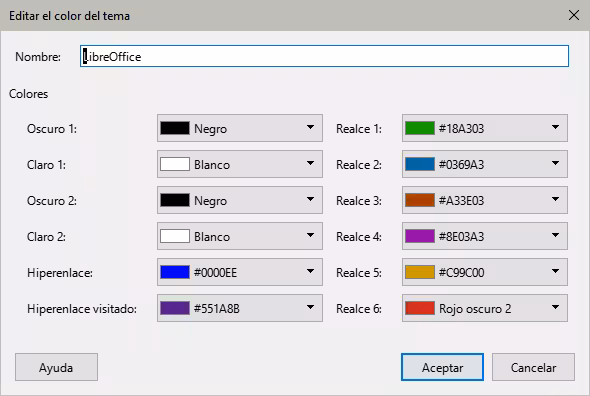Open the Hiperenlace visitado color dropdown
The height and width of the screenshot is (396, 590).
coord(240,308)
